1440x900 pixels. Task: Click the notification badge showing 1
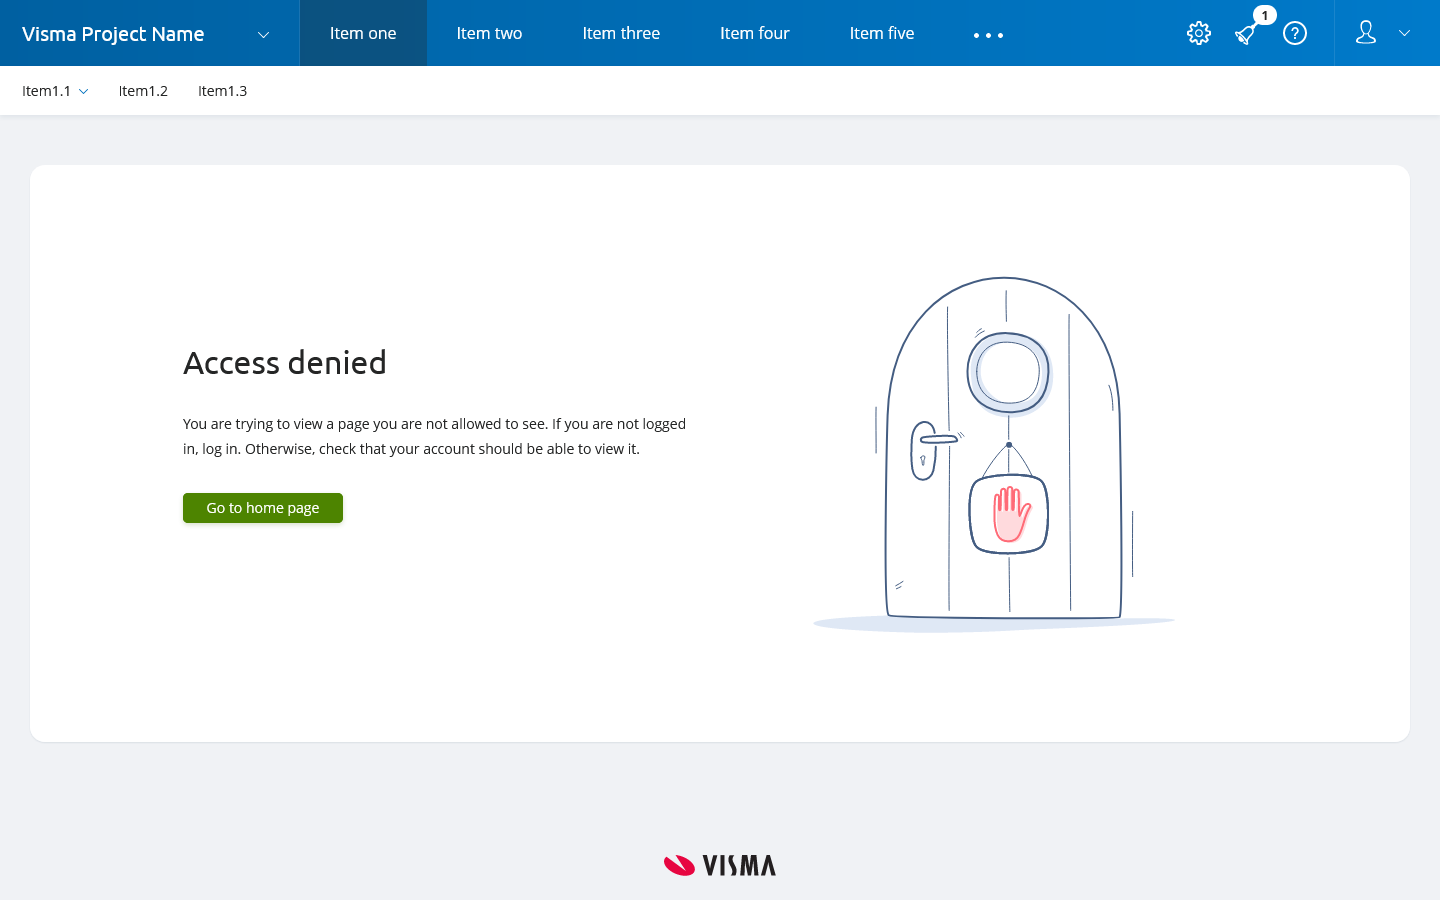(x=1265, y=15)
